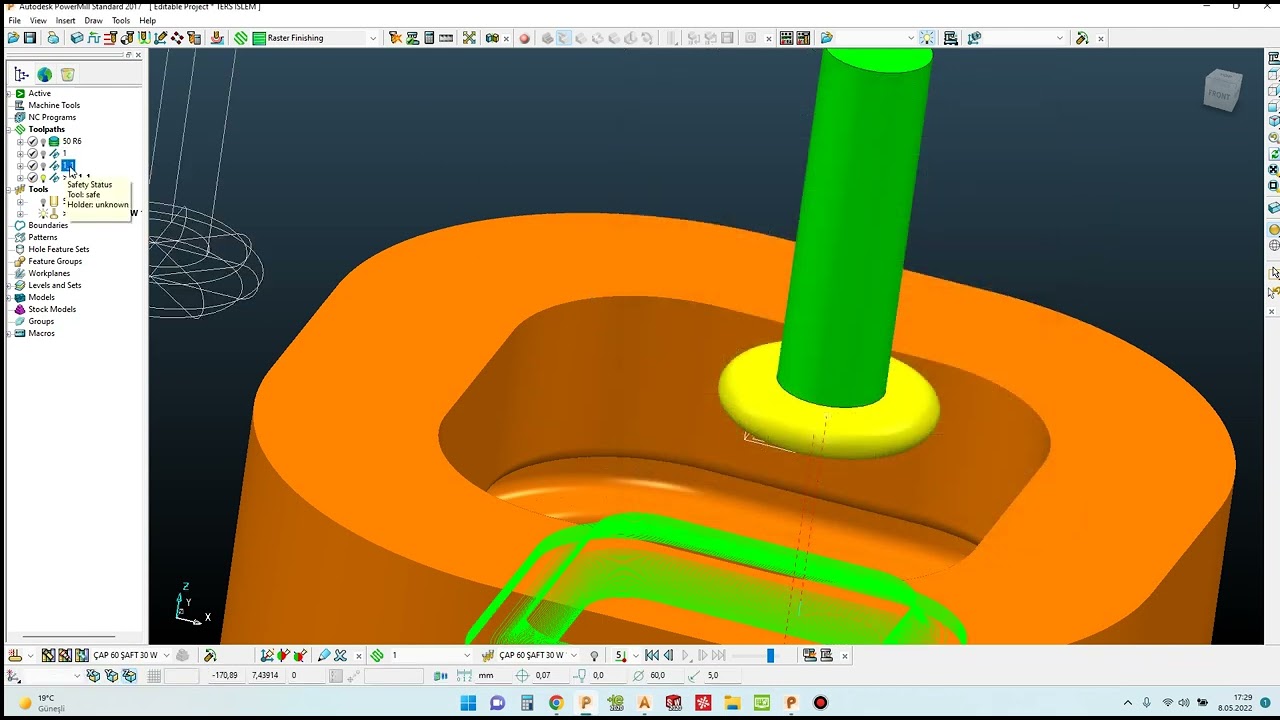The width and height of the screenshot is (1280, 720).
Task: Open project folder icon in main toolbar
Action: [x=13, y=38]
